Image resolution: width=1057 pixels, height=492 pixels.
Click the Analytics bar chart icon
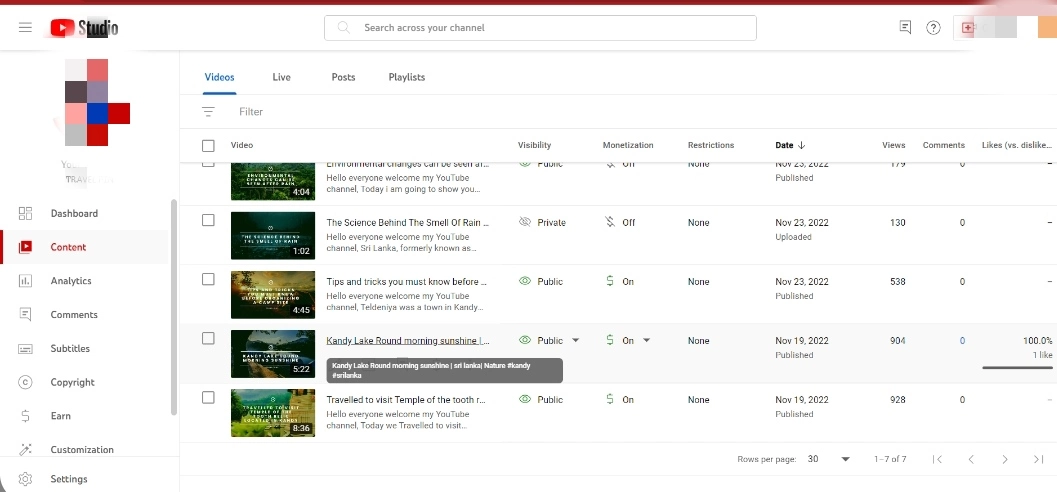pos(25,281)
